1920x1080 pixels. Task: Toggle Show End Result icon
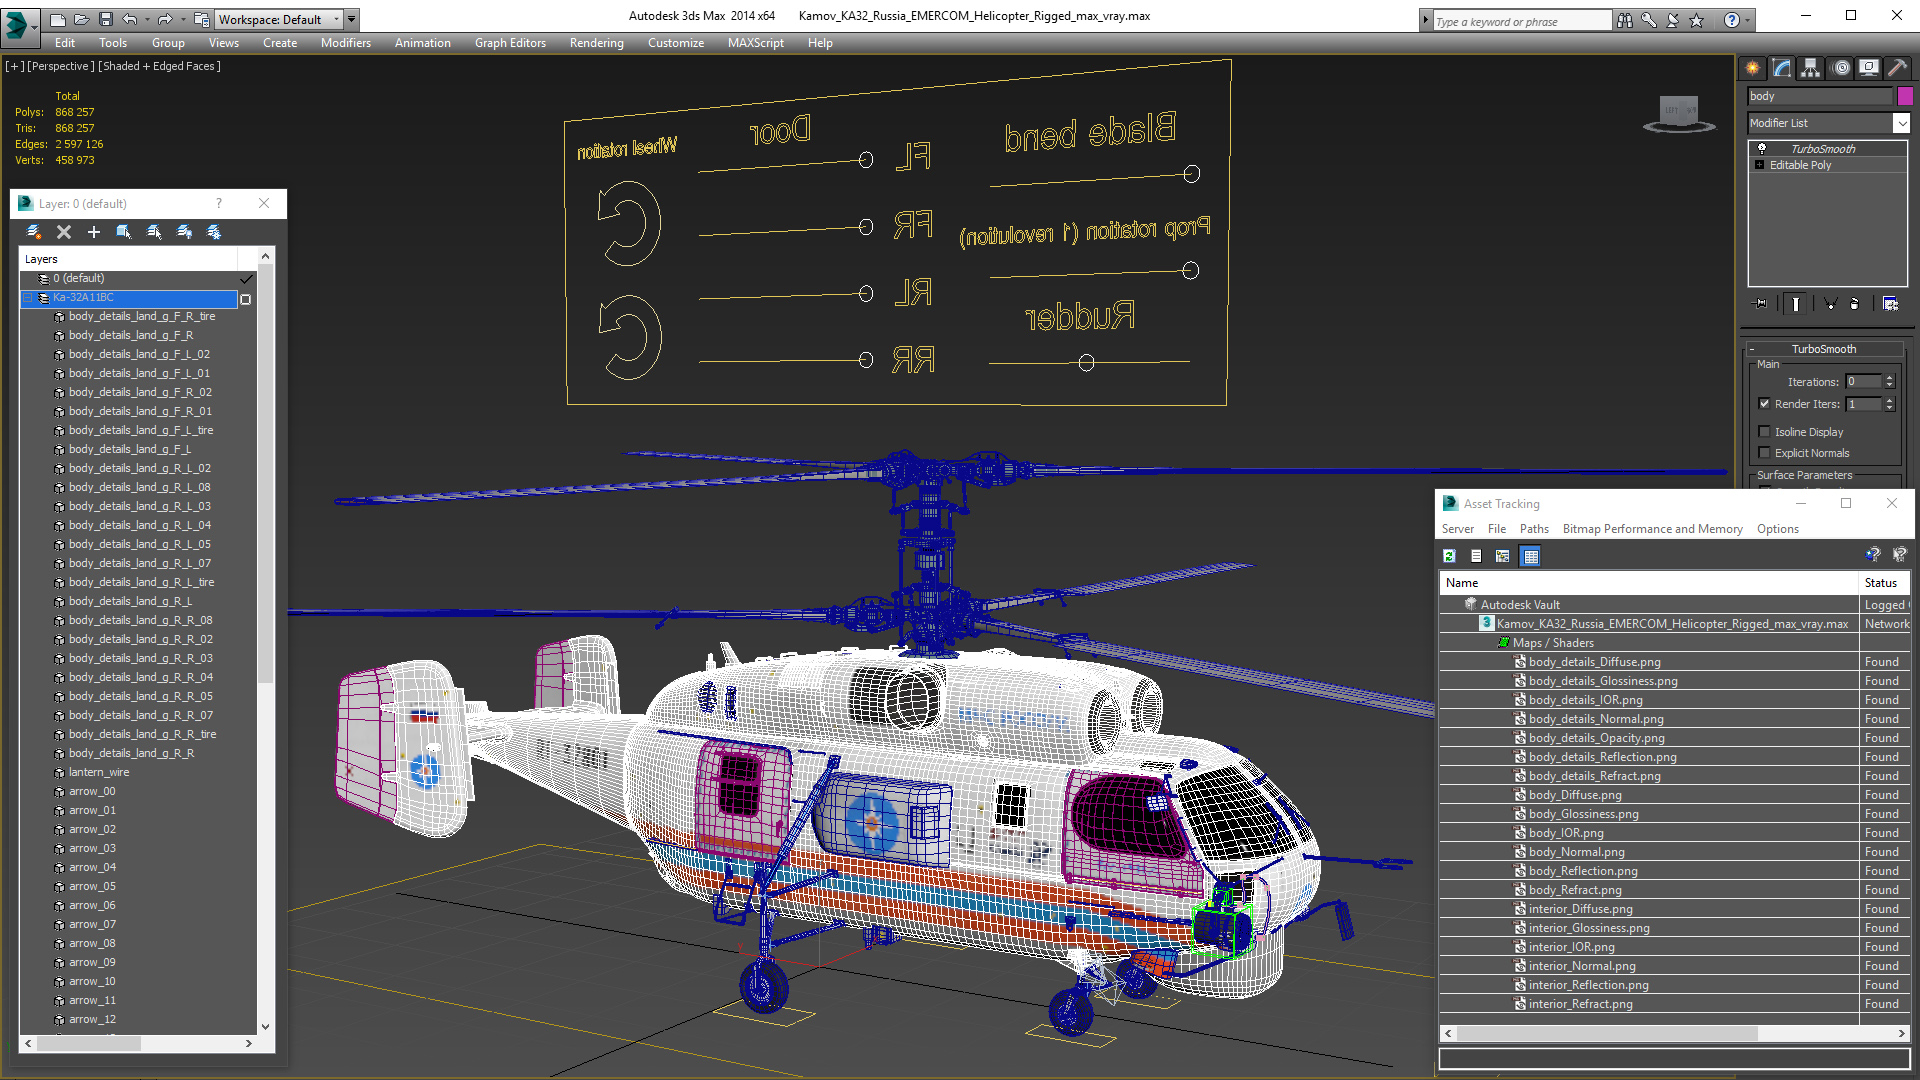1796,304
